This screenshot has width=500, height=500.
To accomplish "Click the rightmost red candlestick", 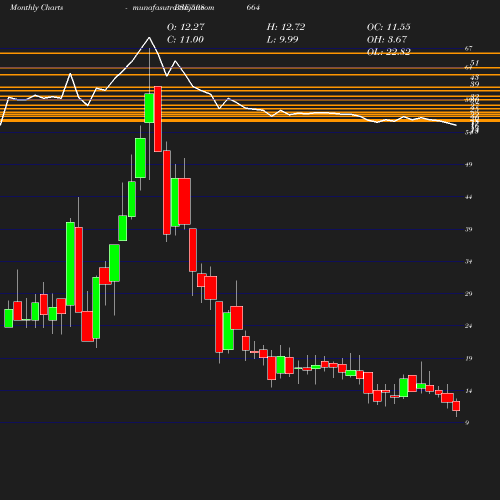I will pyautogui.click(x=456, y=406).
